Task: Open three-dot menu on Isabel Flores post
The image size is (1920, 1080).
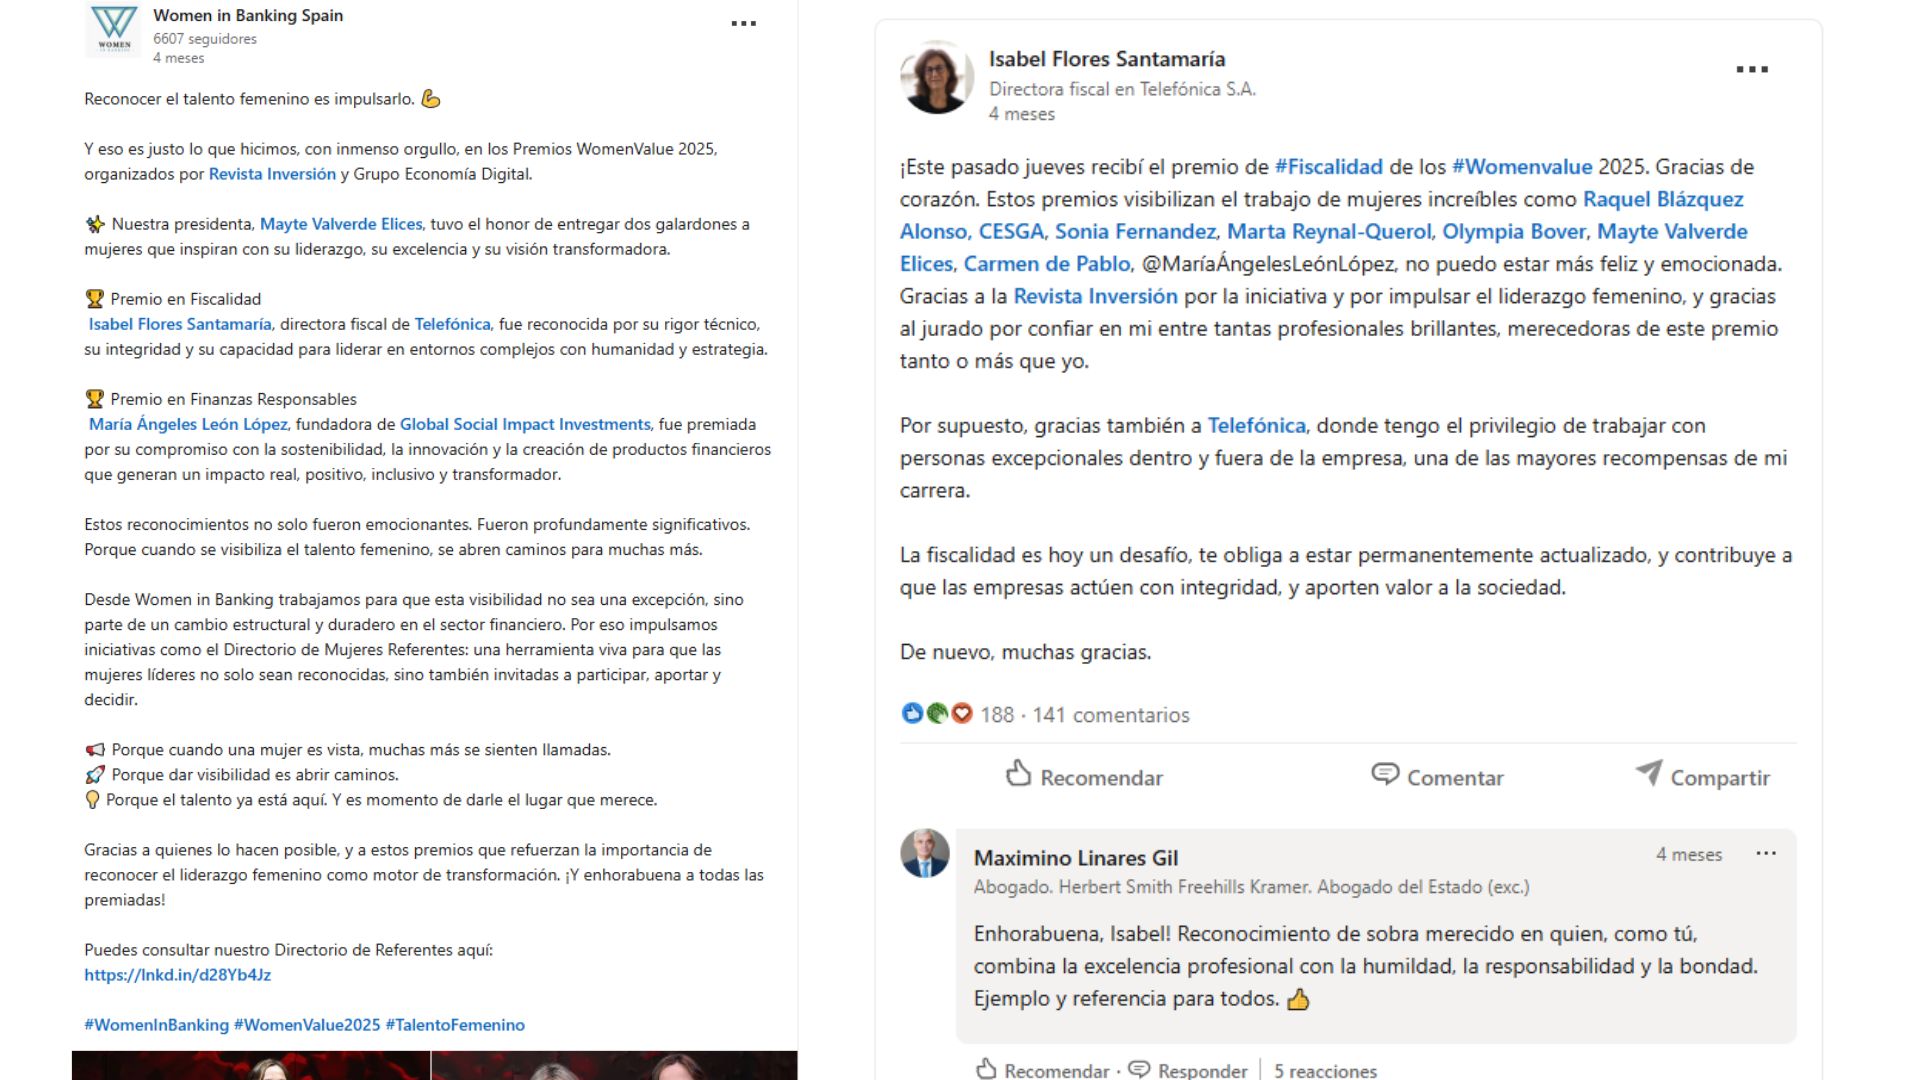Action: point(1752,69)
